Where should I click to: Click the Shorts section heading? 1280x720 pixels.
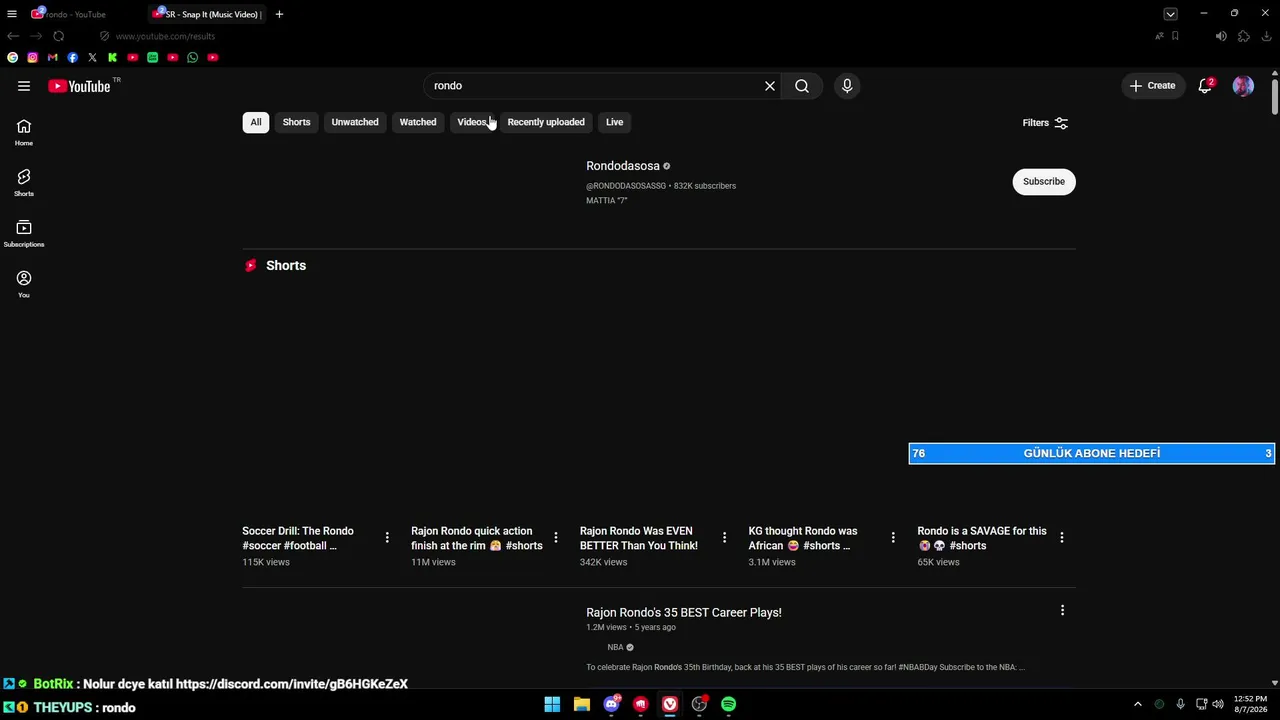(286, 265)
